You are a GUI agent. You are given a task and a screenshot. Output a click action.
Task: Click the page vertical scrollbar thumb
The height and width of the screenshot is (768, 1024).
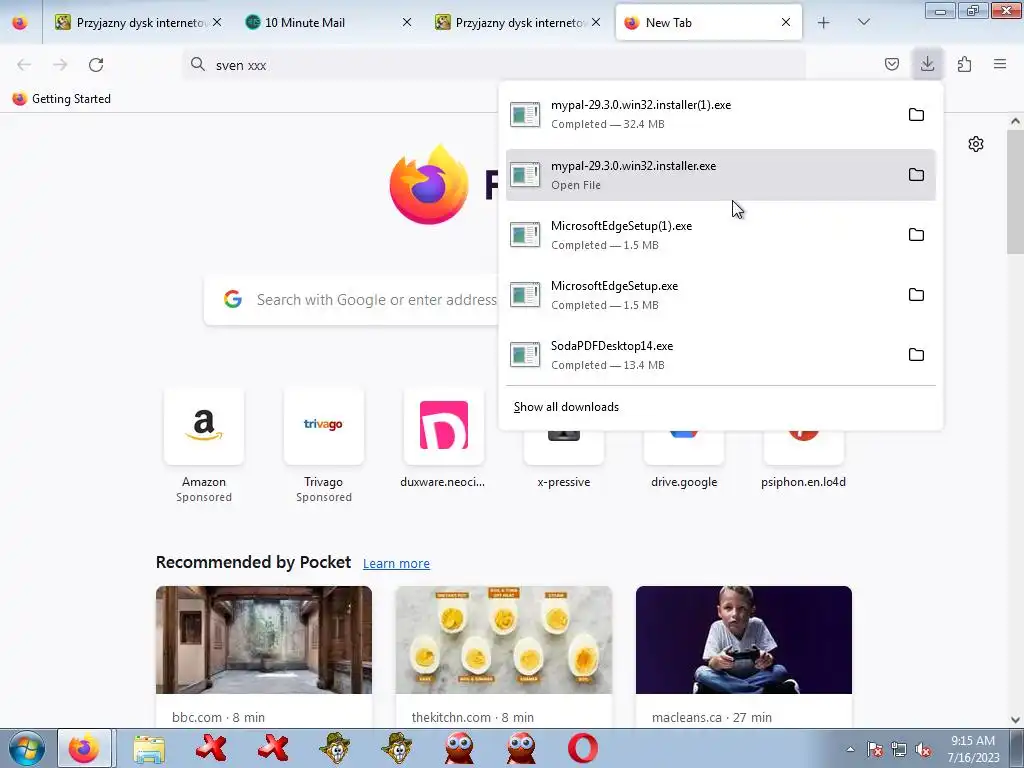[1015, 192]
